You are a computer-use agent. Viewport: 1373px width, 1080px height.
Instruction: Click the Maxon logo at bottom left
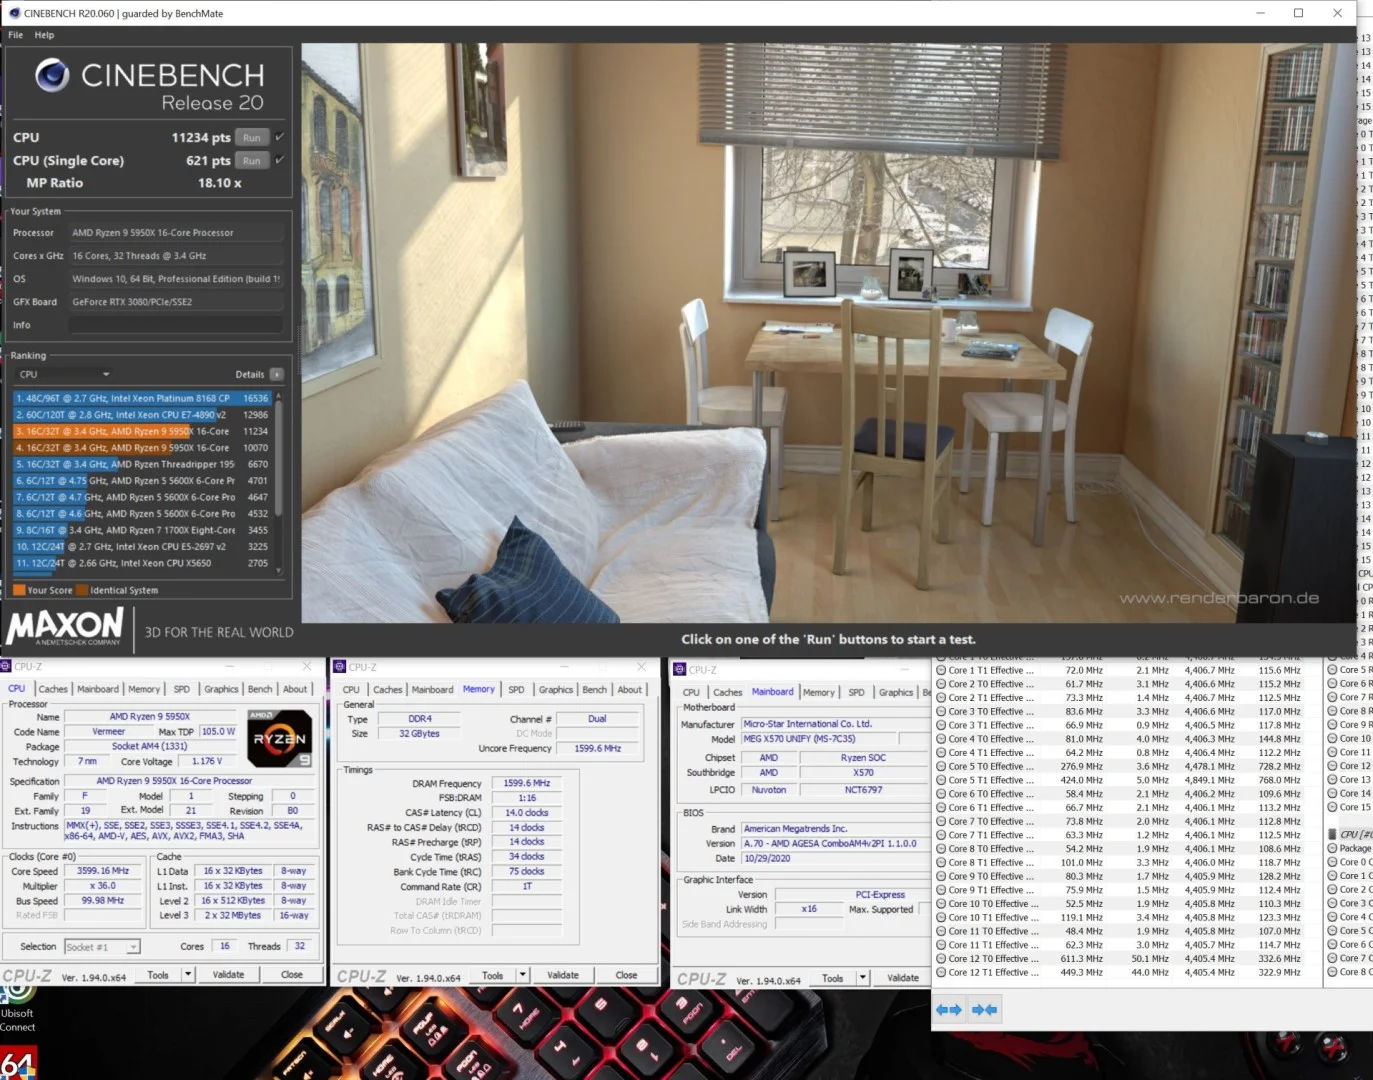64,628
